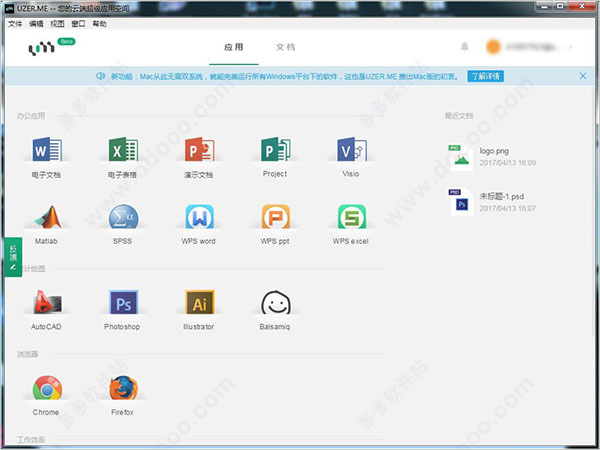This screenshot has height=450, width=600.
Task: Open the Illustrator app icon
Action: click(199, 302)
